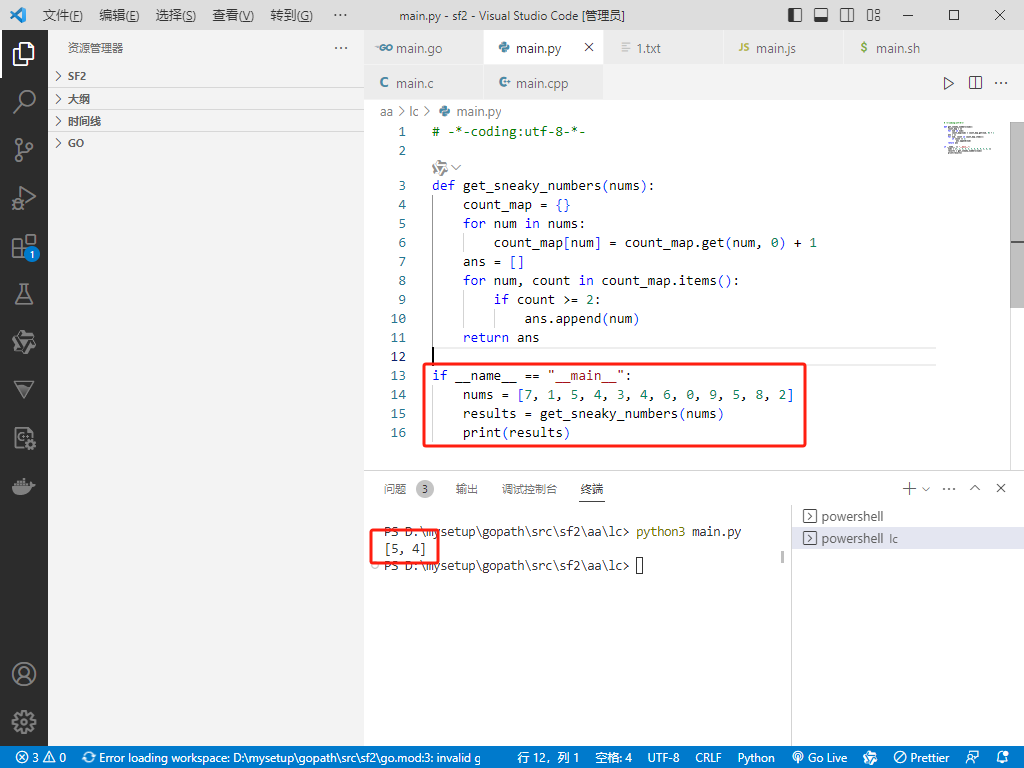This screenshot has height=768, width=1024.
Task: Select language mode Python in status bar
Action: pyautogui.click(x=756, y=757)
